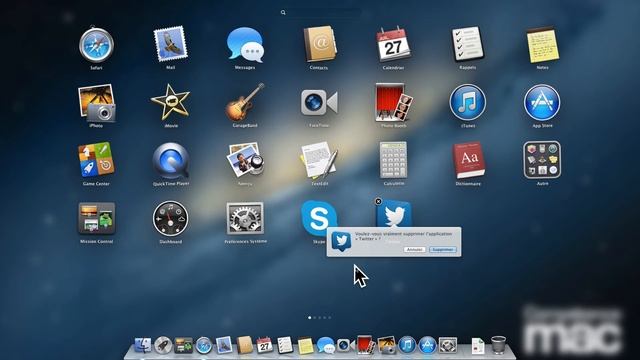Open the document stack in the Dock
This screenshot has height=360, width=640.
coord(478,346)
